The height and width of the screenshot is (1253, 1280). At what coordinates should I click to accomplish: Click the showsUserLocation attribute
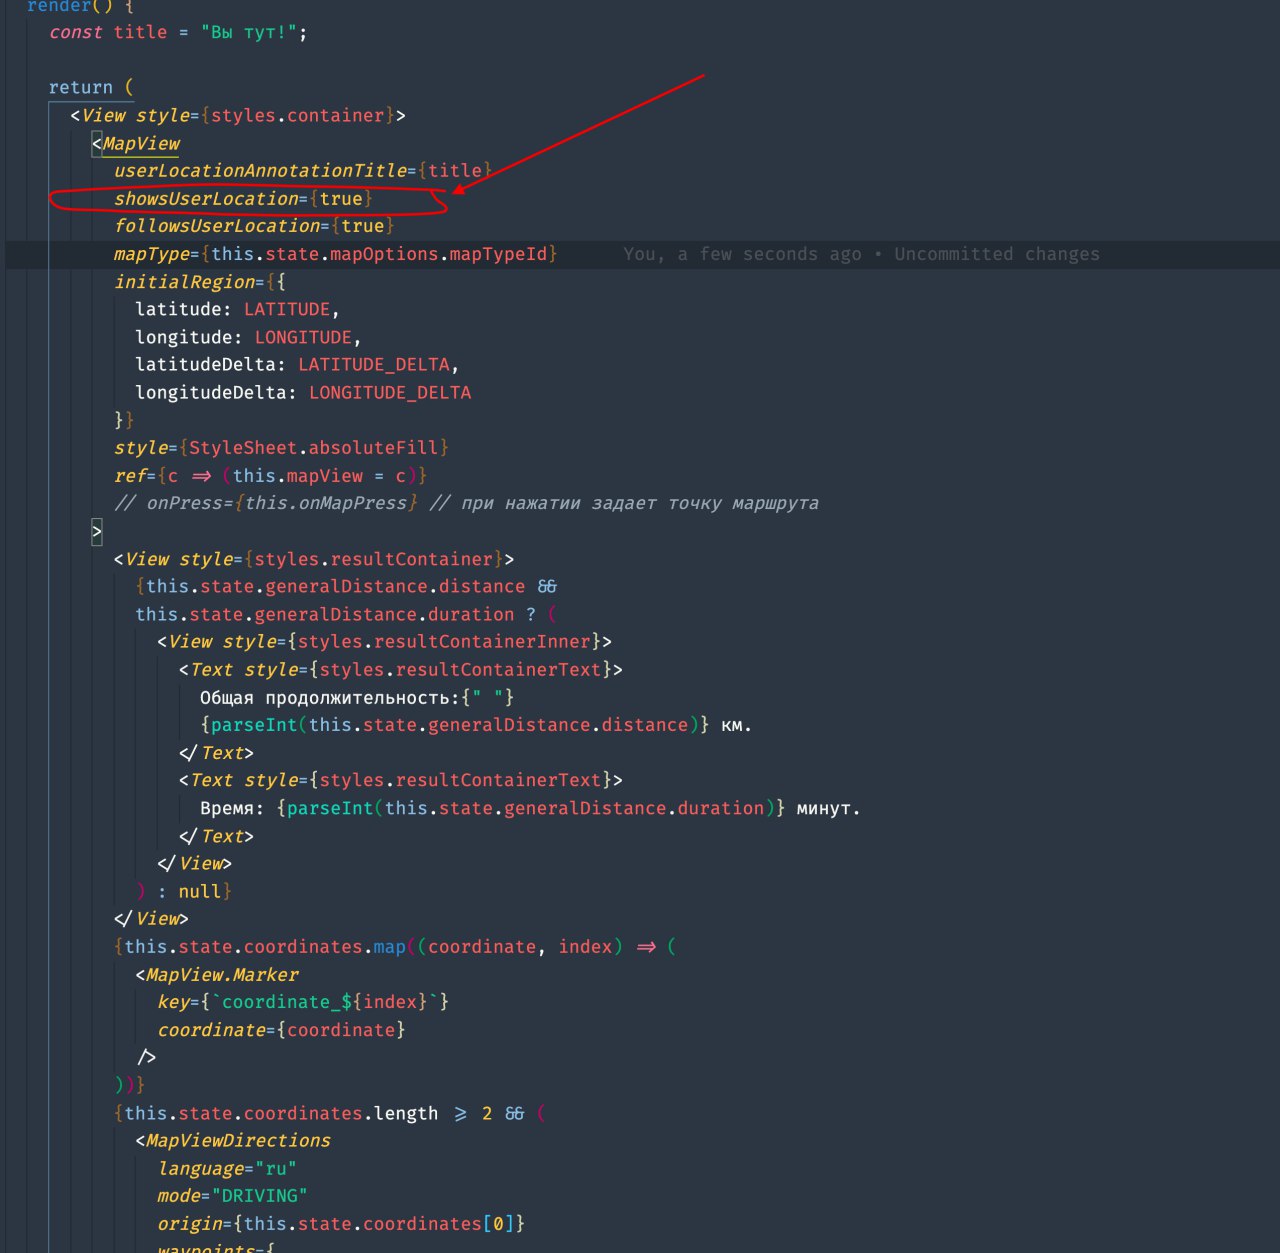coord(206,198)
